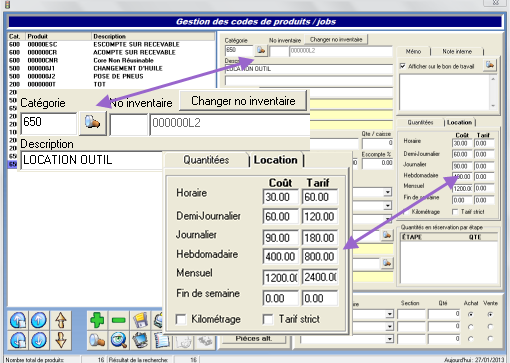
Task: Open the magnified Quantitées tab
Action: click(x=206, y=160)
